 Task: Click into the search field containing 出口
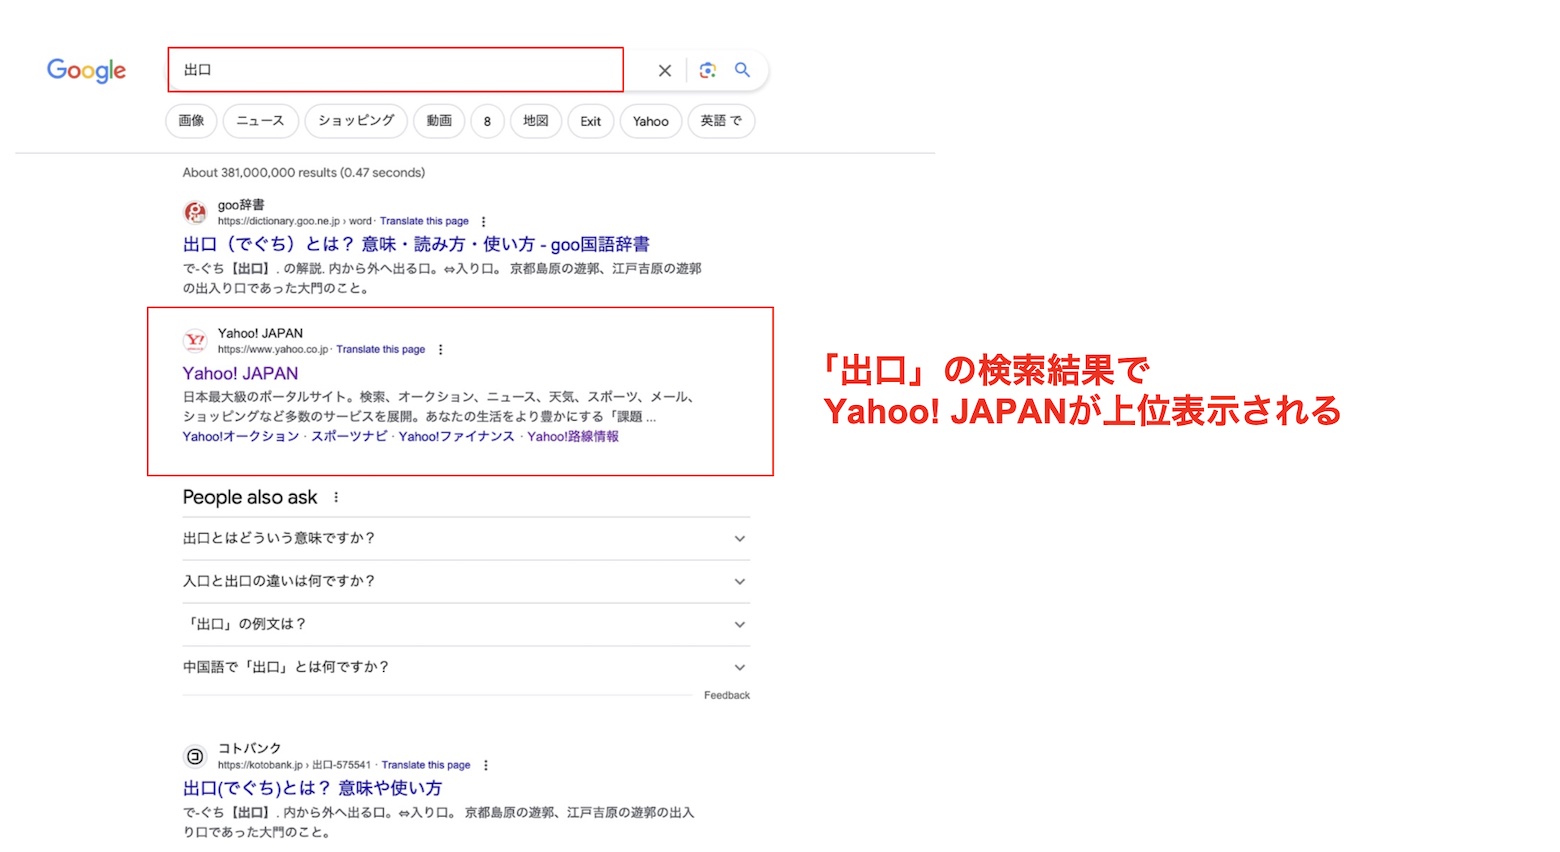[x=395, y=70]
